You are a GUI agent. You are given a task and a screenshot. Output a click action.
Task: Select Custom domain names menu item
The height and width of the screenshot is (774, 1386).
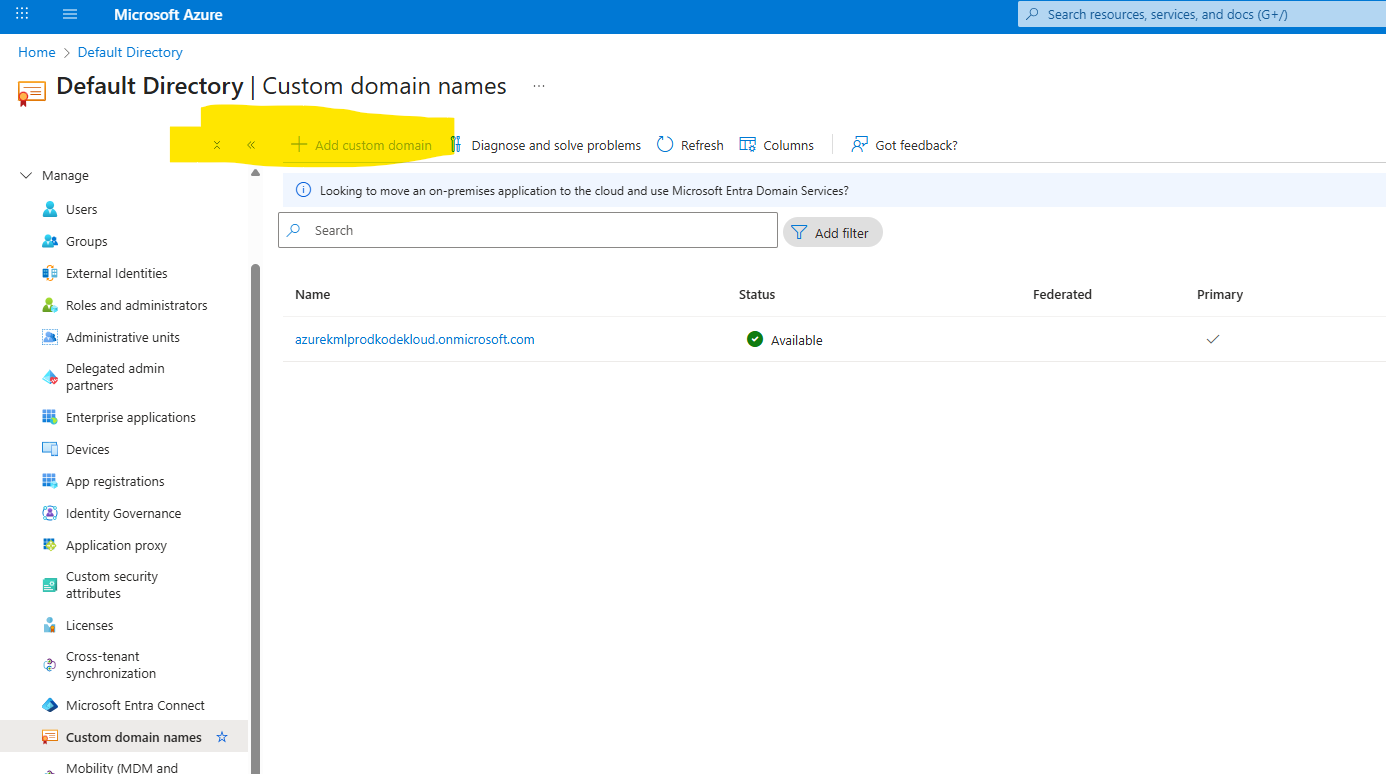pyautogui.click(x=134, y=737)
